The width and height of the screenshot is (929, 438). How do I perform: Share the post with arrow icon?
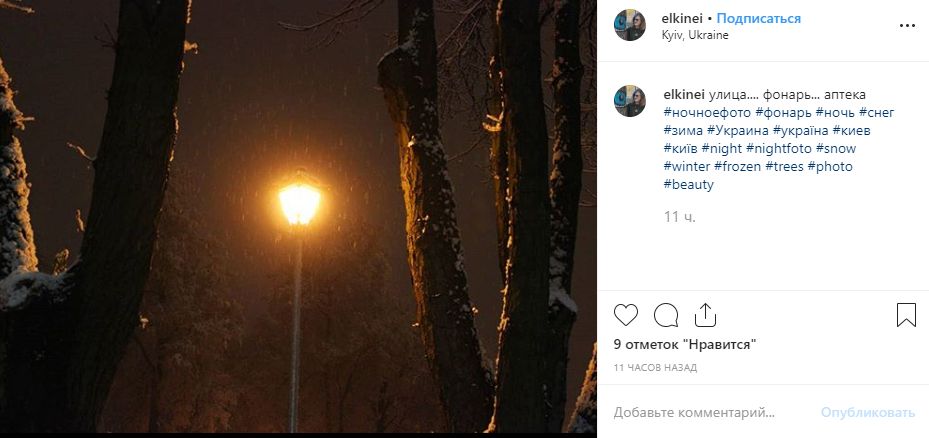pyautogui.click(x=705, y=316)
